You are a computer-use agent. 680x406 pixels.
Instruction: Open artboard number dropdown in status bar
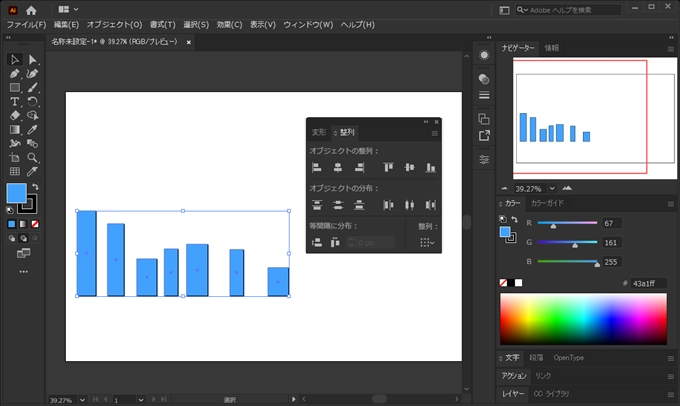point(141,400)
